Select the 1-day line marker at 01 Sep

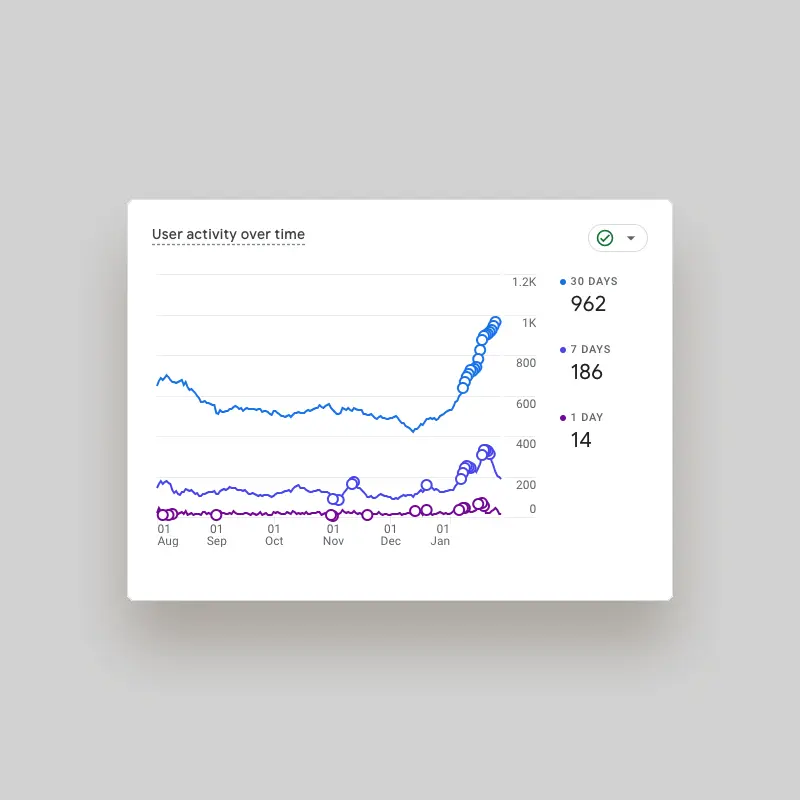point(216,515)
